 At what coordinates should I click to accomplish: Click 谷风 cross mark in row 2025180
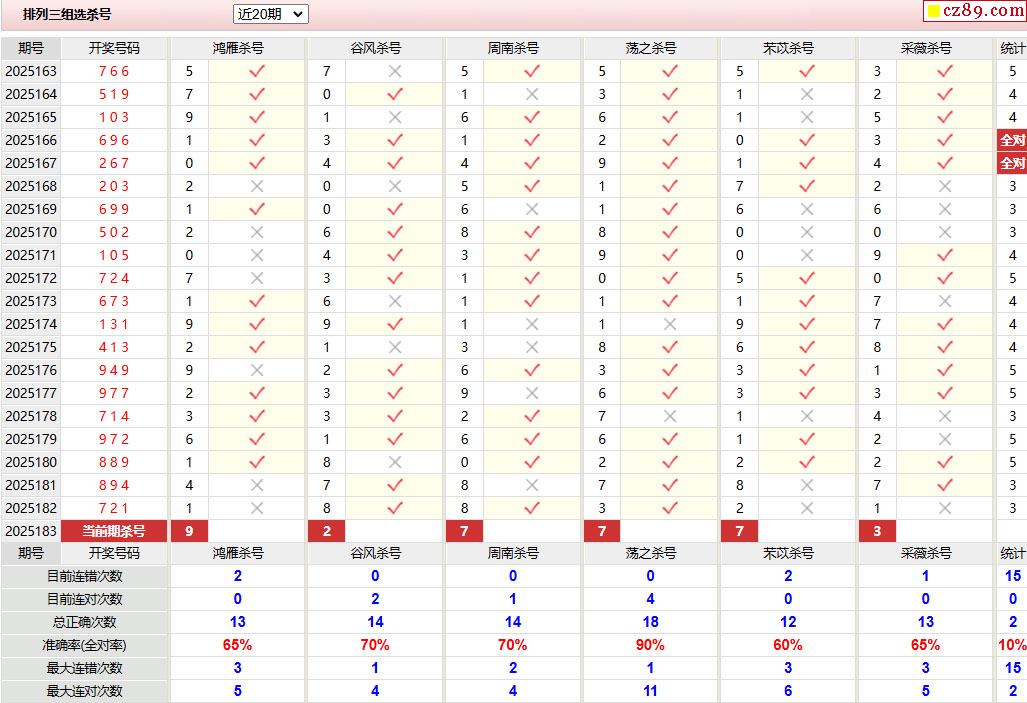(394, 462)
